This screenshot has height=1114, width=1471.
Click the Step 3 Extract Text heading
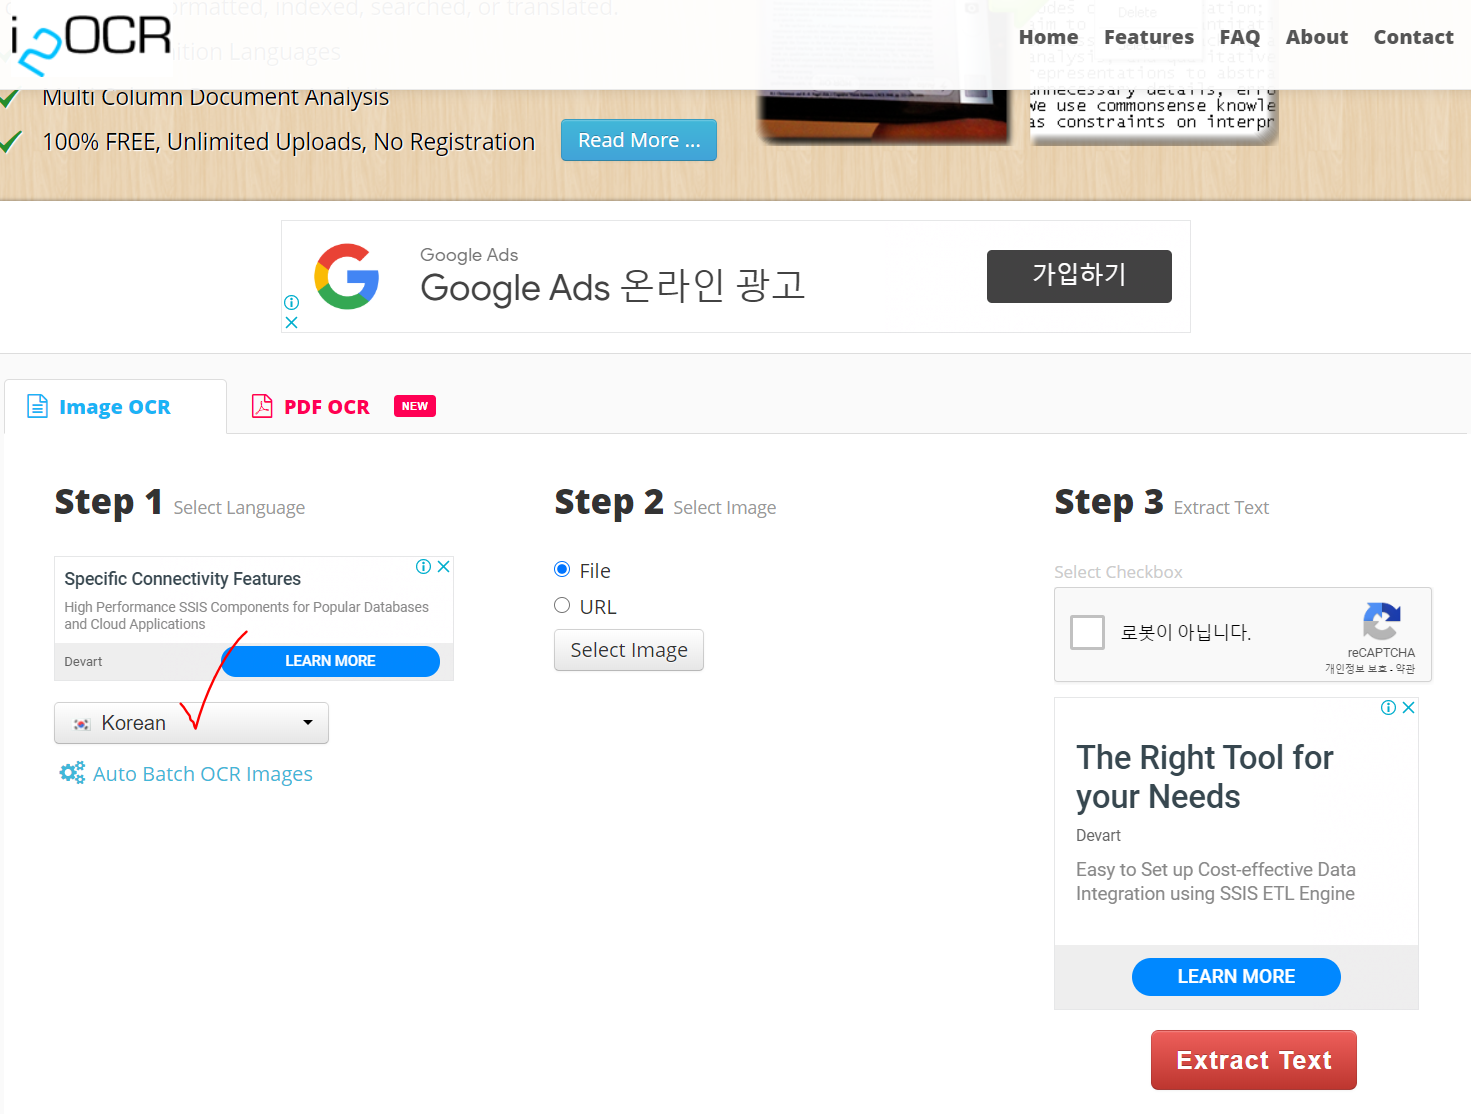click(x=1162, y=502)
